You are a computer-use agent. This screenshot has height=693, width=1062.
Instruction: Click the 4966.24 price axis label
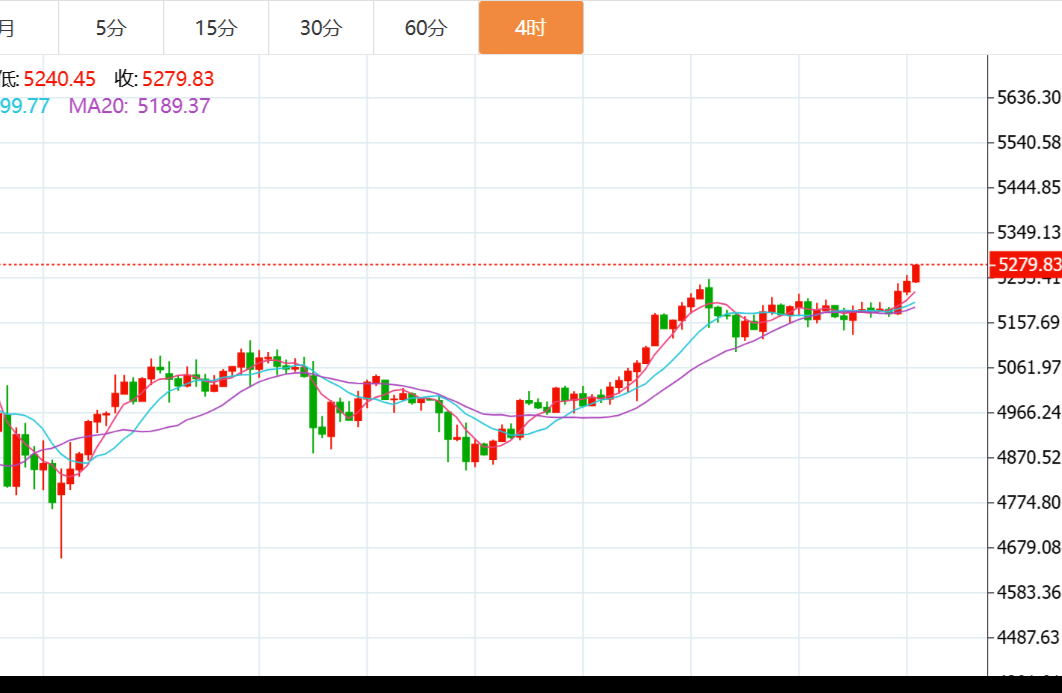[x=1029, y=412]
